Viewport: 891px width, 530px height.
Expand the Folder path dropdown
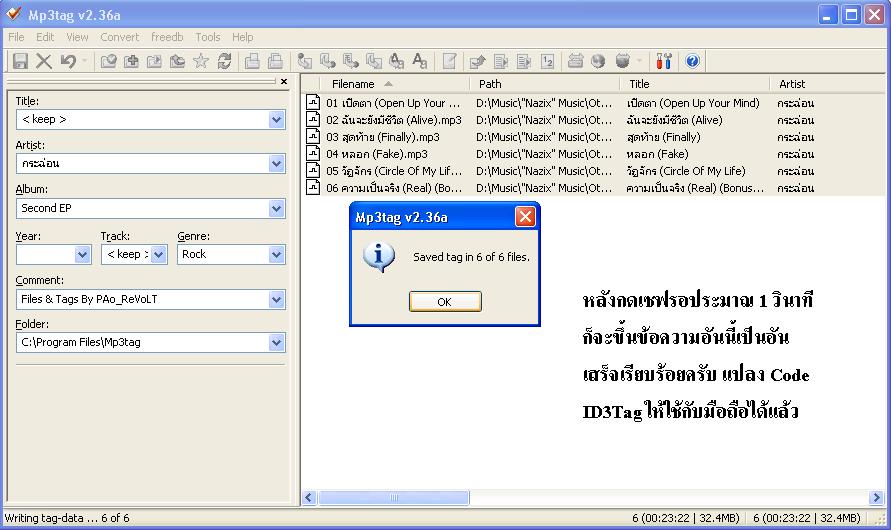tap(276, 343)
